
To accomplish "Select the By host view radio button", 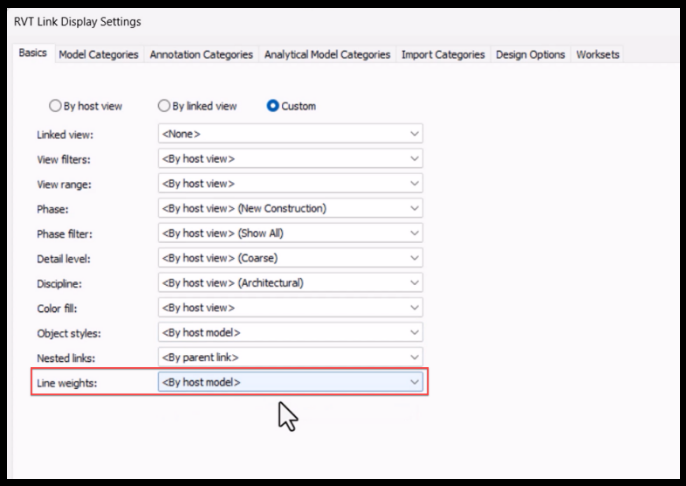I will coord(55,106).
